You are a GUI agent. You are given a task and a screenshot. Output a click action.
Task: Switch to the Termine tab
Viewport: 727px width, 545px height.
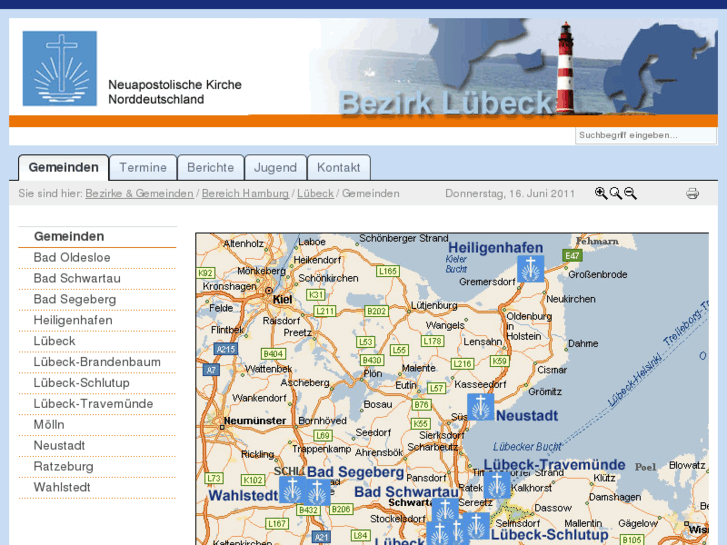143,167
